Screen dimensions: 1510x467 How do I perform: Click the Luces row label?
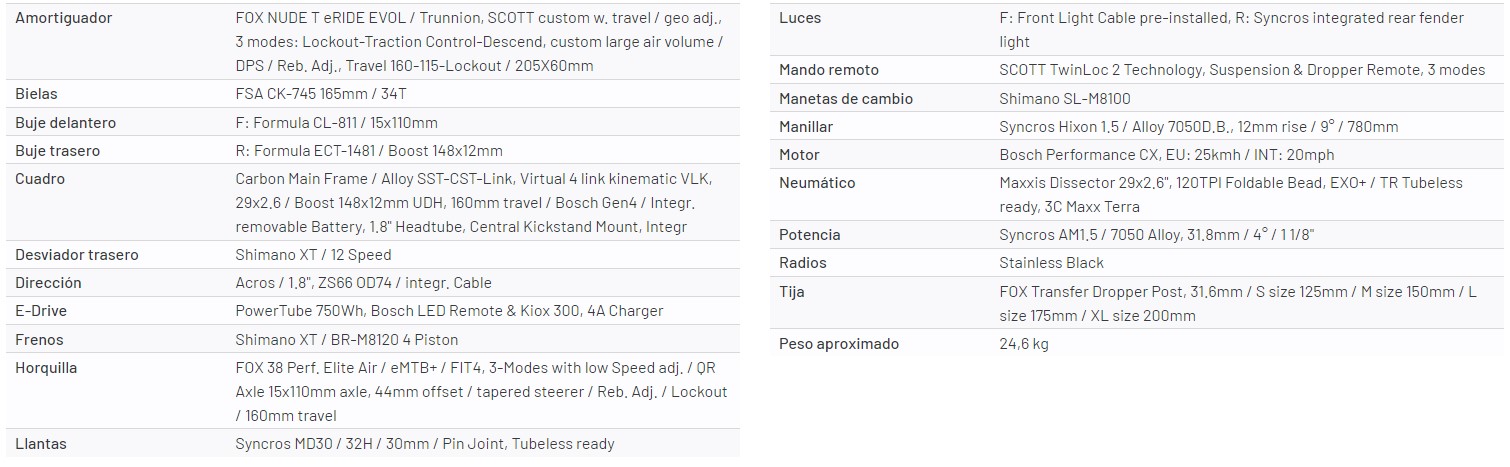pyautogui.click(x=800, y=18)
